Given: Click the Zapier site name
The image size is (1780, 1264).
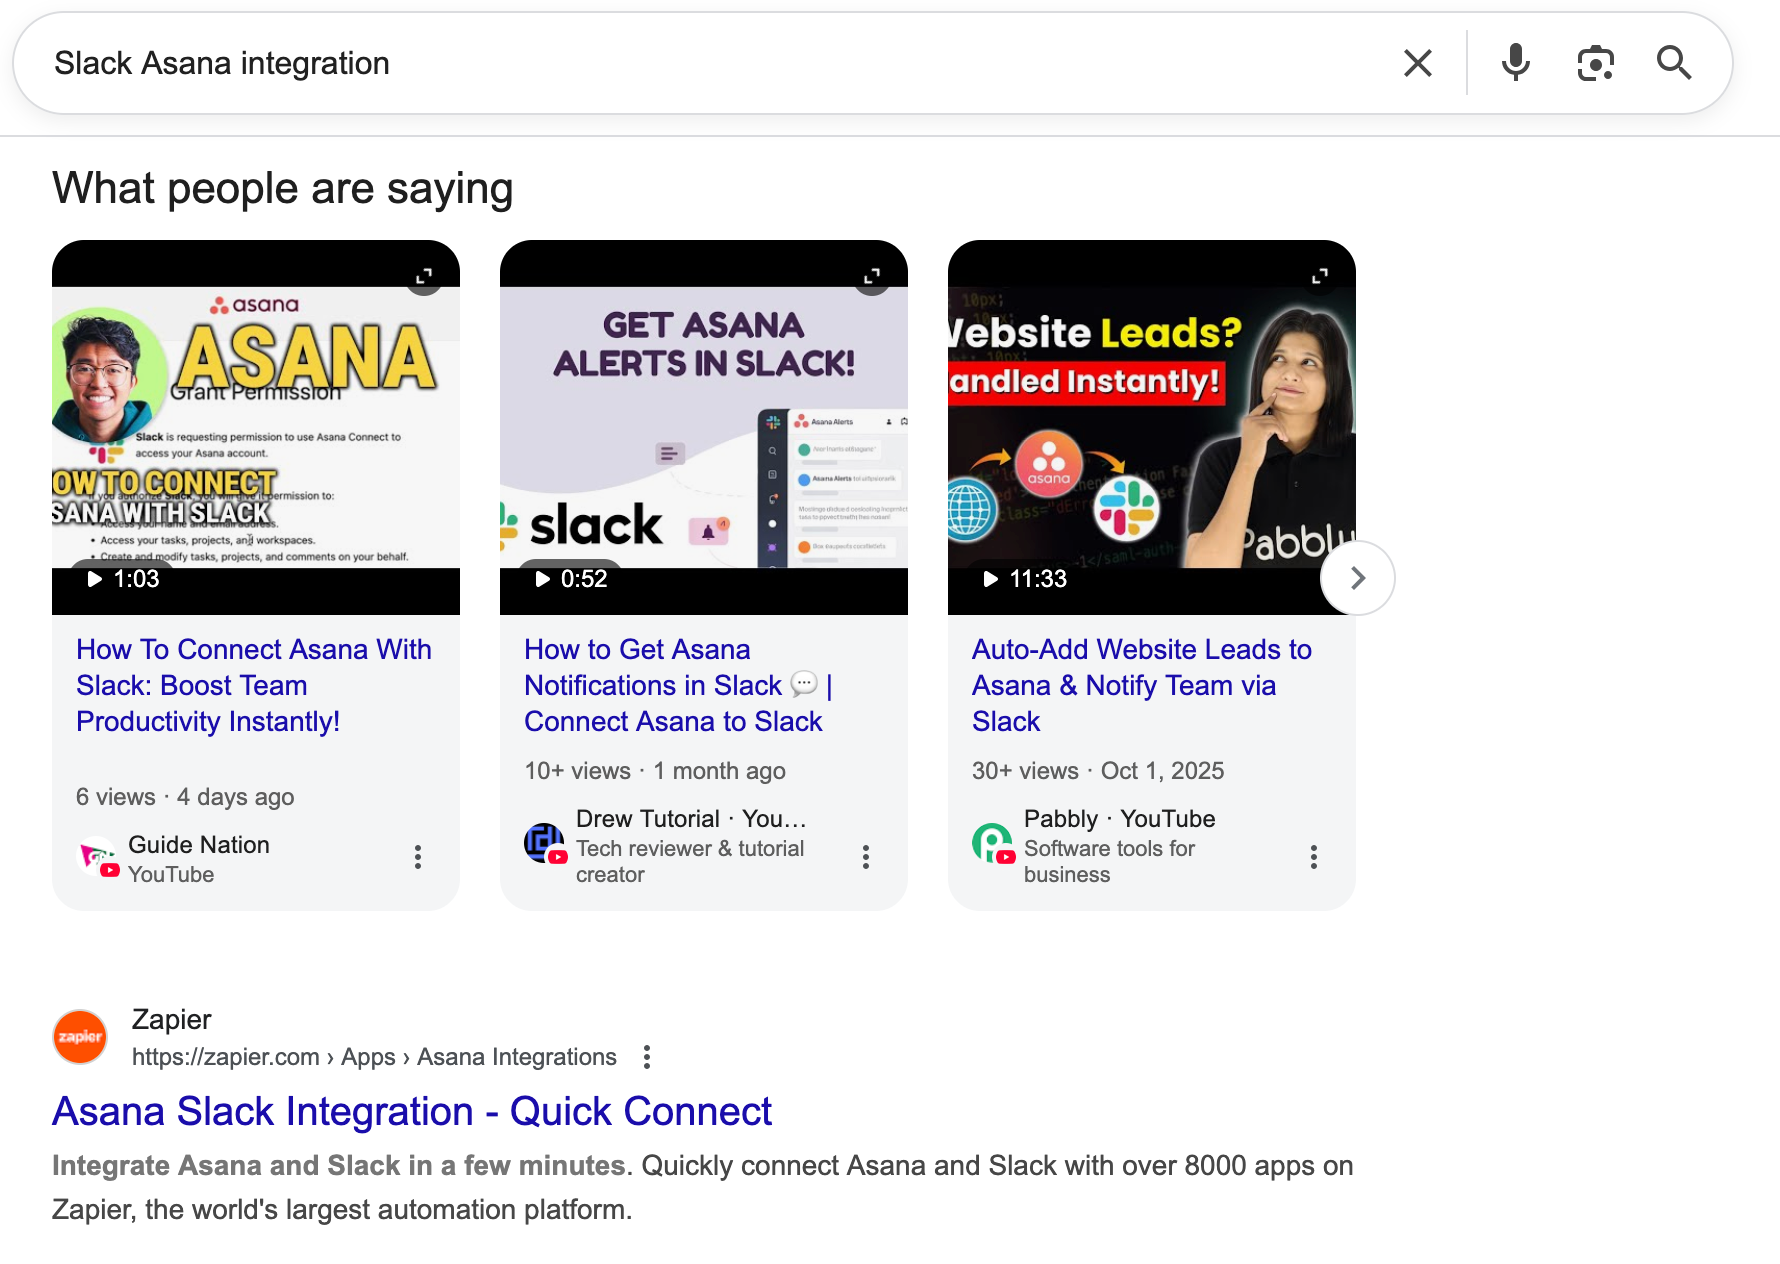Looking at the screenshot, I should (x=172, y=1020).
